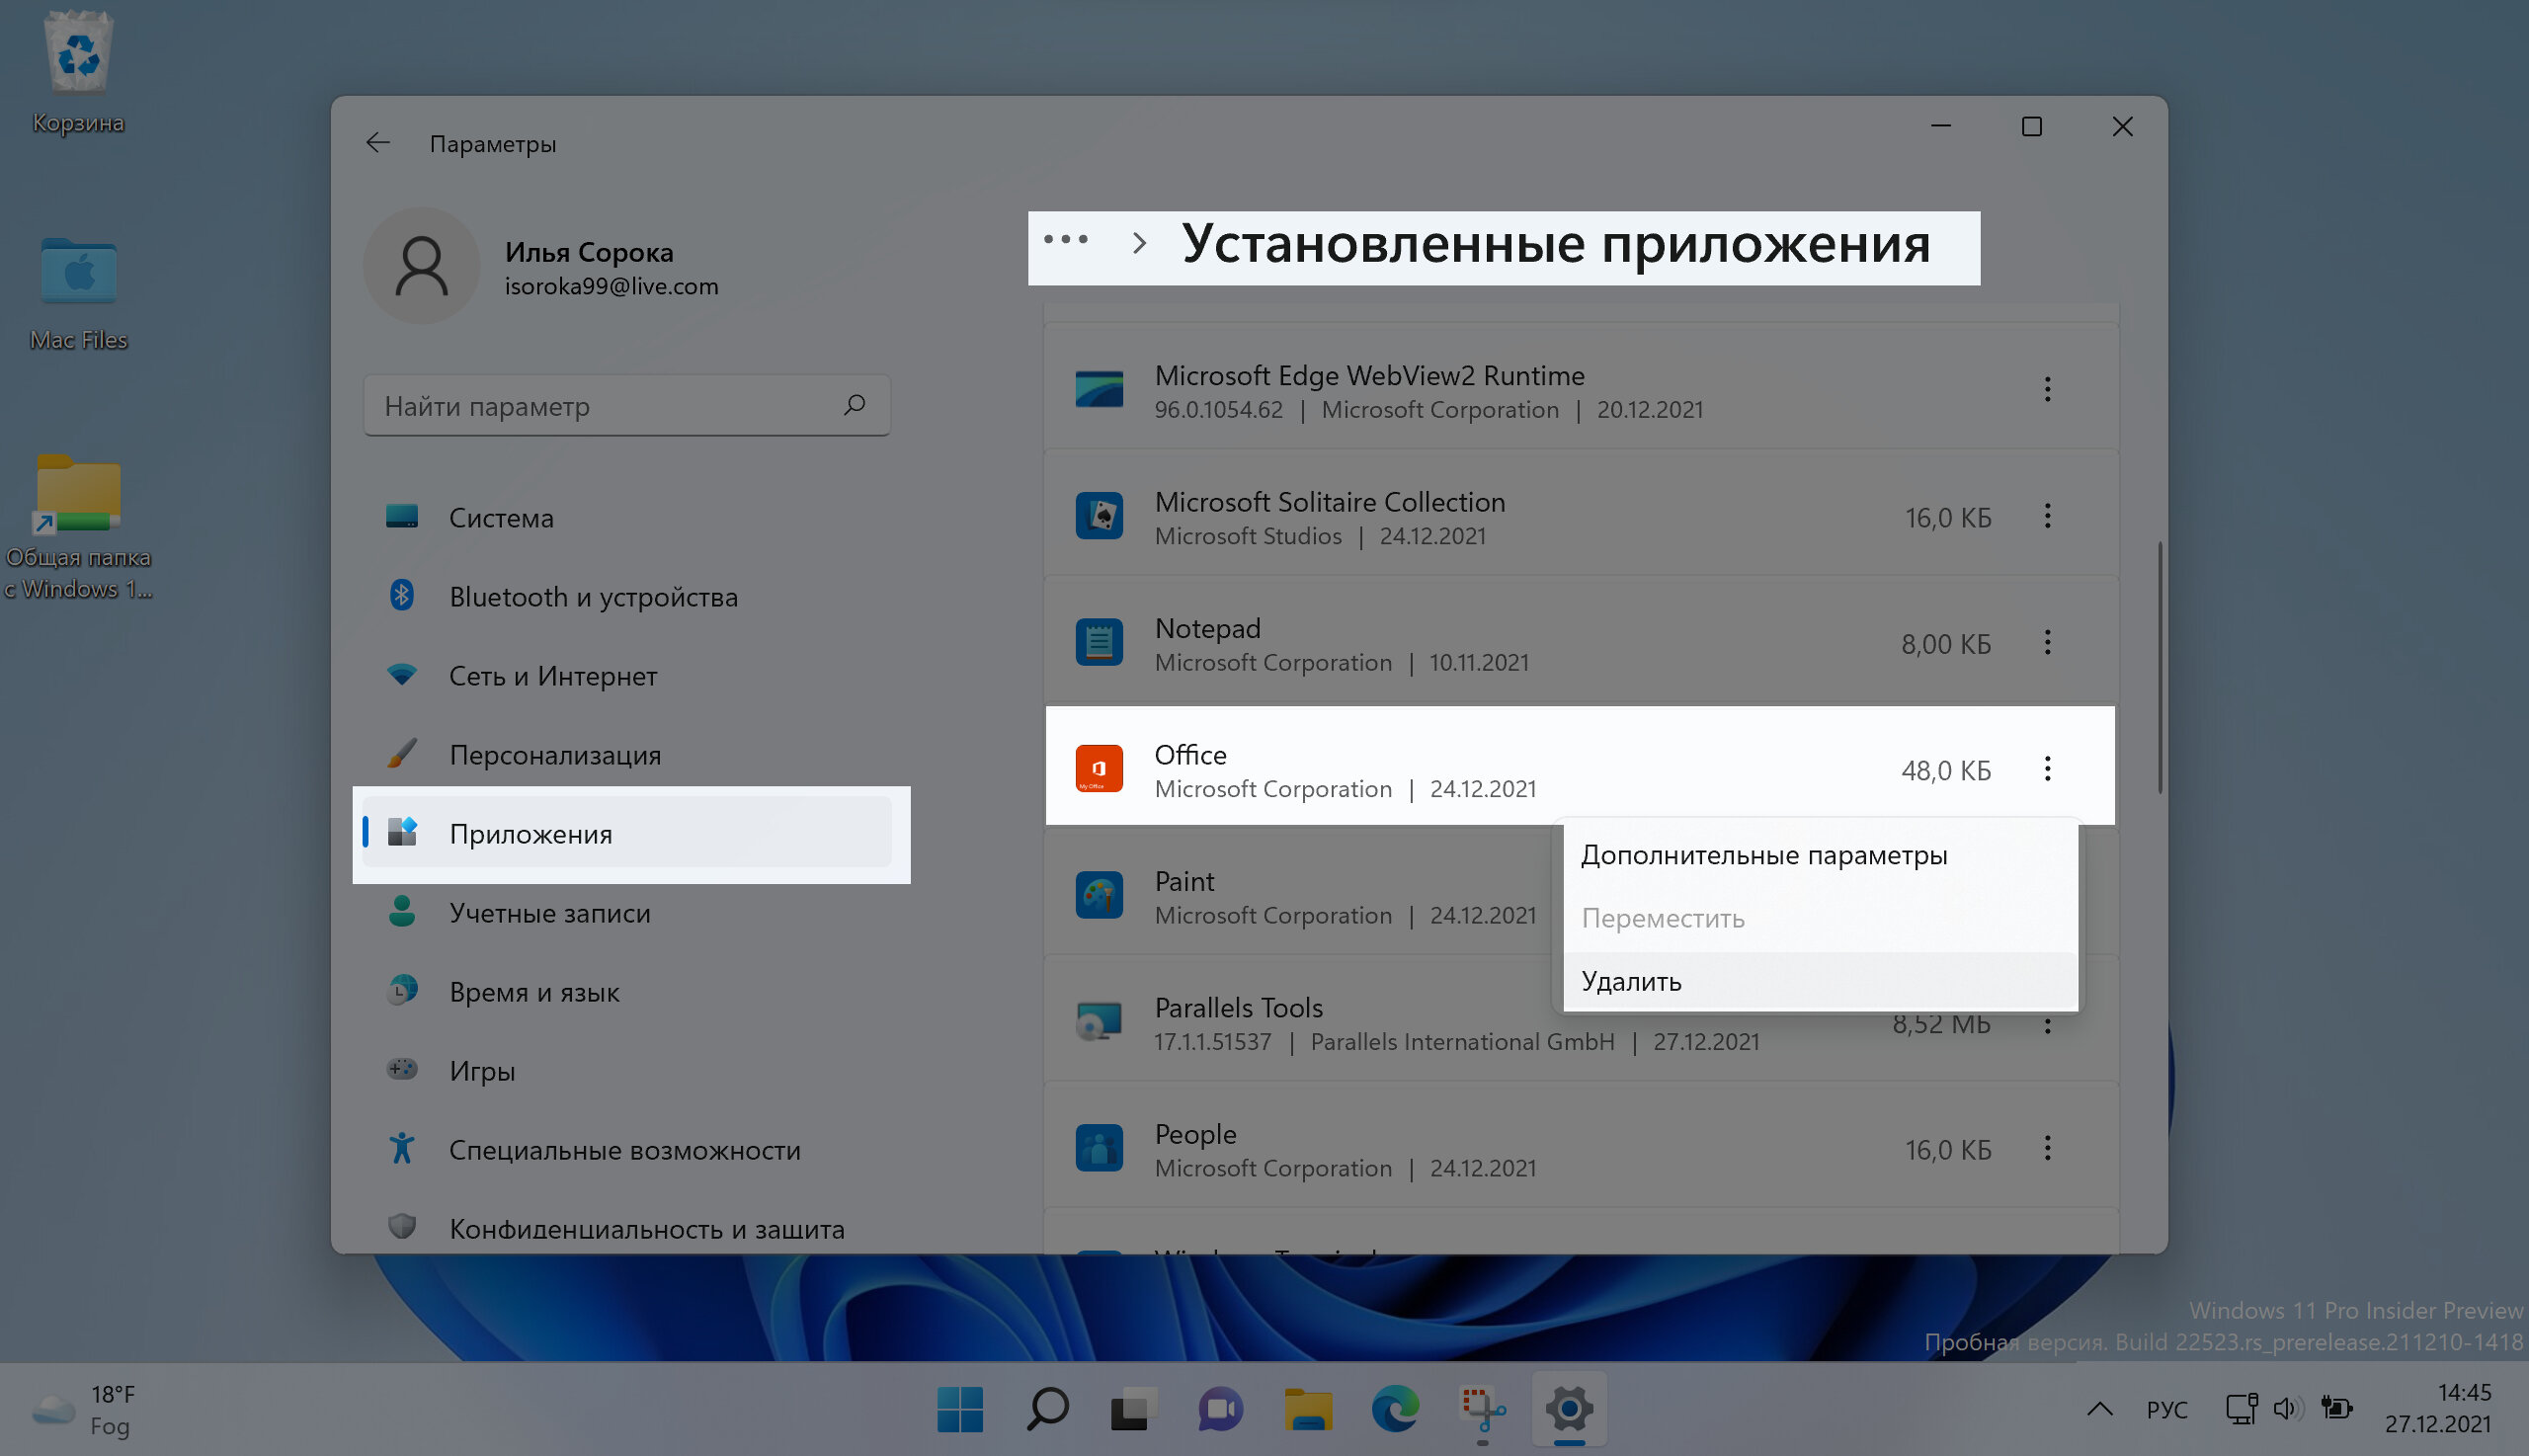
Task: Open the Корзина desktop icon
Action: click(x=78, y=72)
